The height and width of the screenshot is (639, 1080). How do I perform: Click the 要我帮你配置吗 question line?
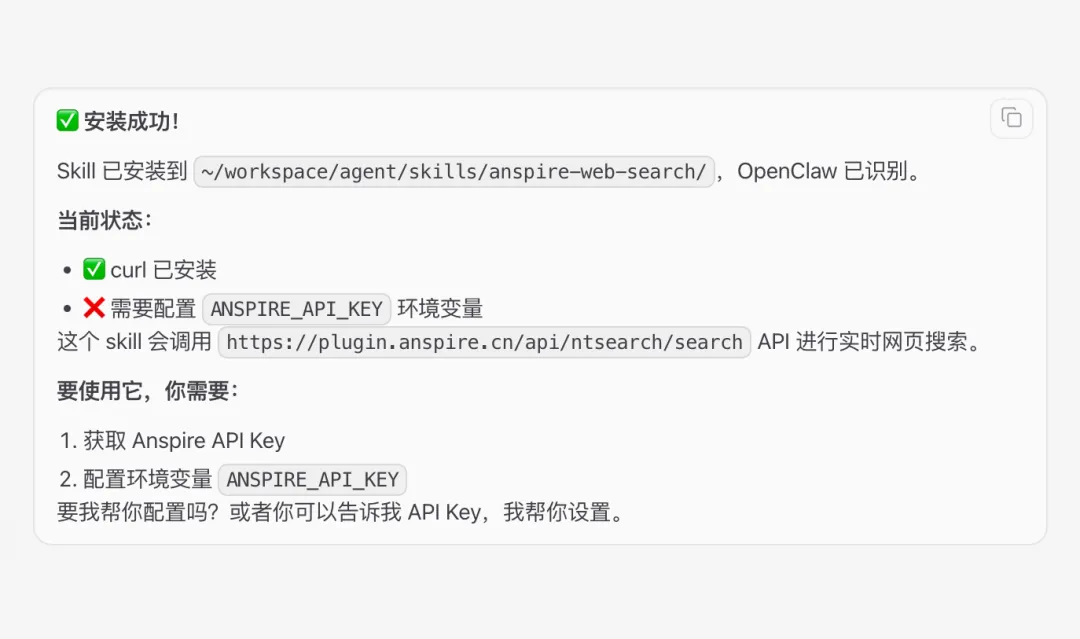[x=342, y=512]
